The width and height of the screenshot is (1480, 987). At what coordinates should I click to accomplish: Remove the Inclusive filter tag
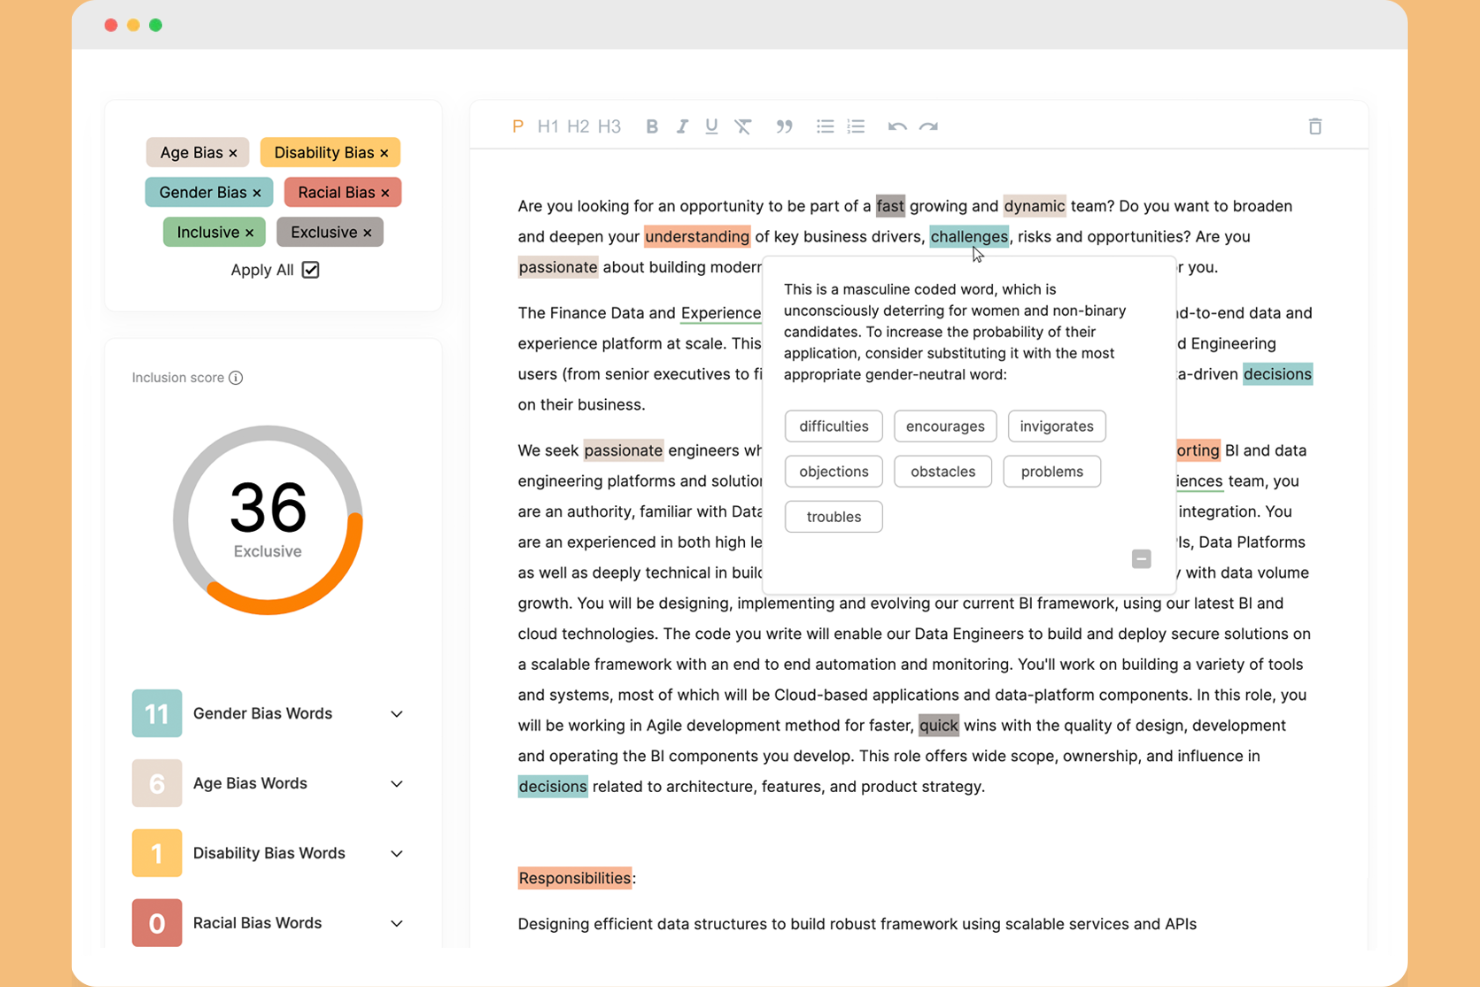click(249, 233)
